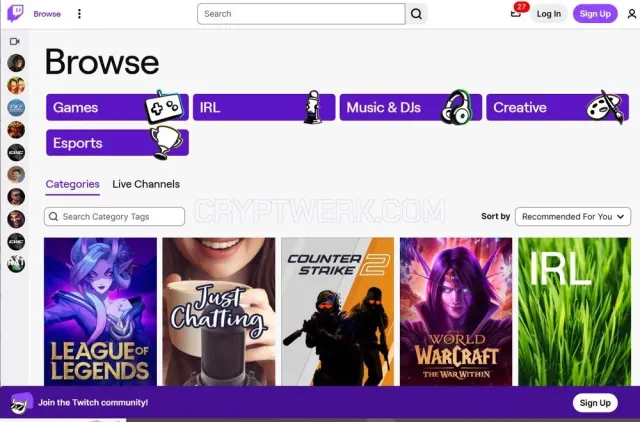
Task: Focus the Search Category Tags field
Action: (114, 217)
